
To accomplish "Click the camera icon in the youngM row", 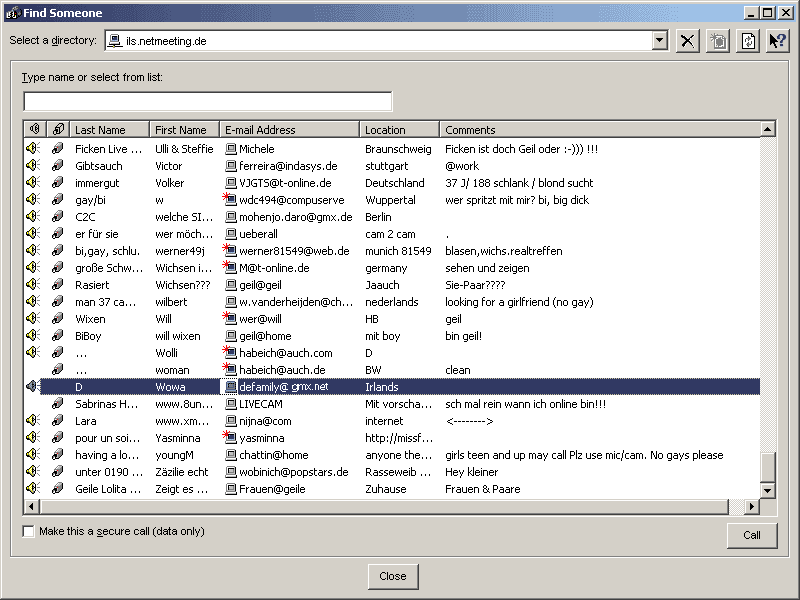I will point(58,455).
